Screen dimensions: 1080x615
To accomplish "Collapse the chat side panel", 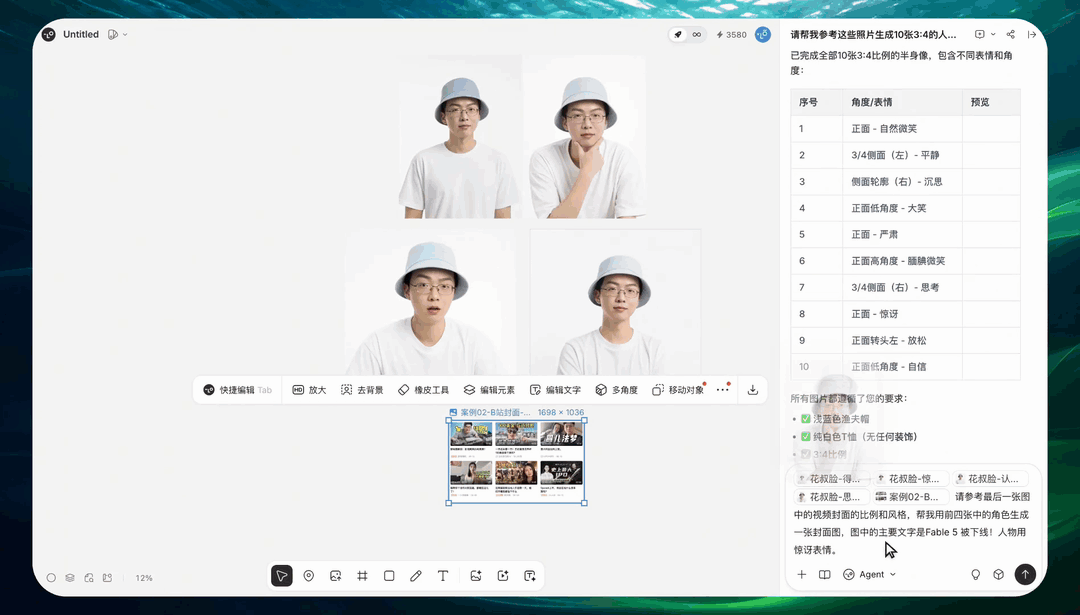I will coord(1032,34).
